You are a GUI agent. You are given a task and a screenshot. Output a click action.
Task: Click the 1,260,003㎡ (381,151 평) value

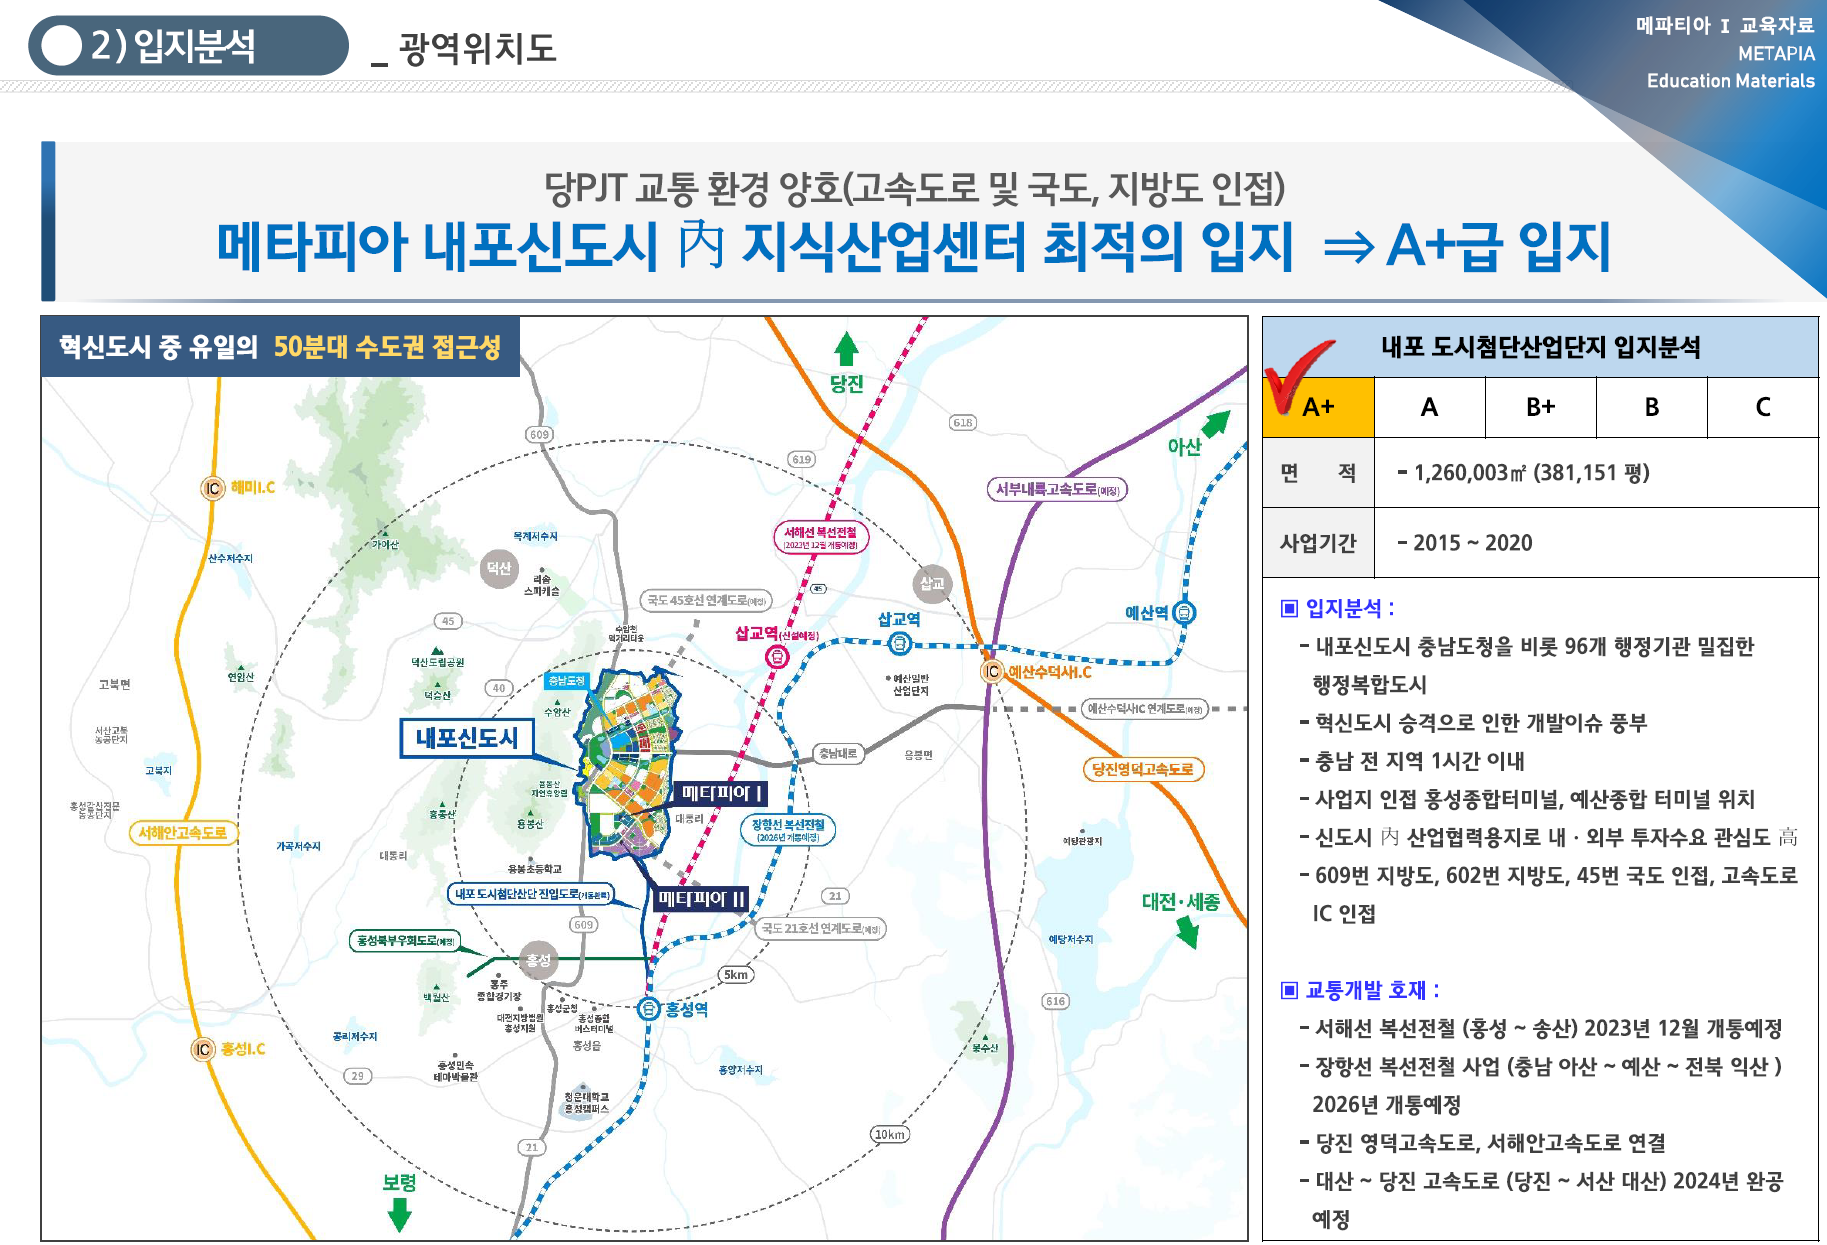[1523, 473]
